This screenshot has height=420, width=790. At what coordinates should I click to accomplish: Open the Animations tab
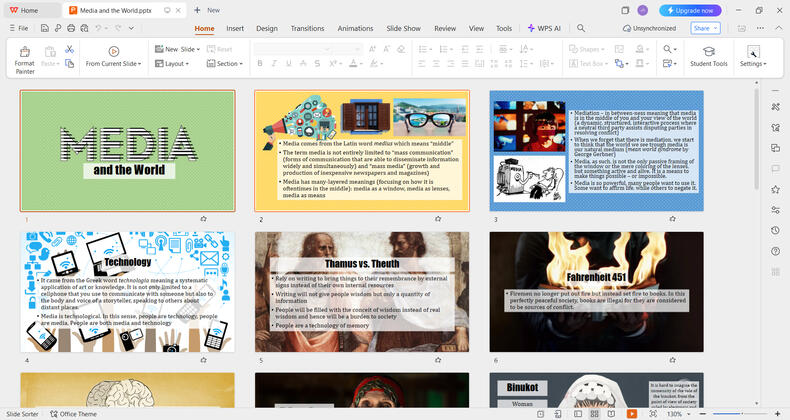(355, 28)
